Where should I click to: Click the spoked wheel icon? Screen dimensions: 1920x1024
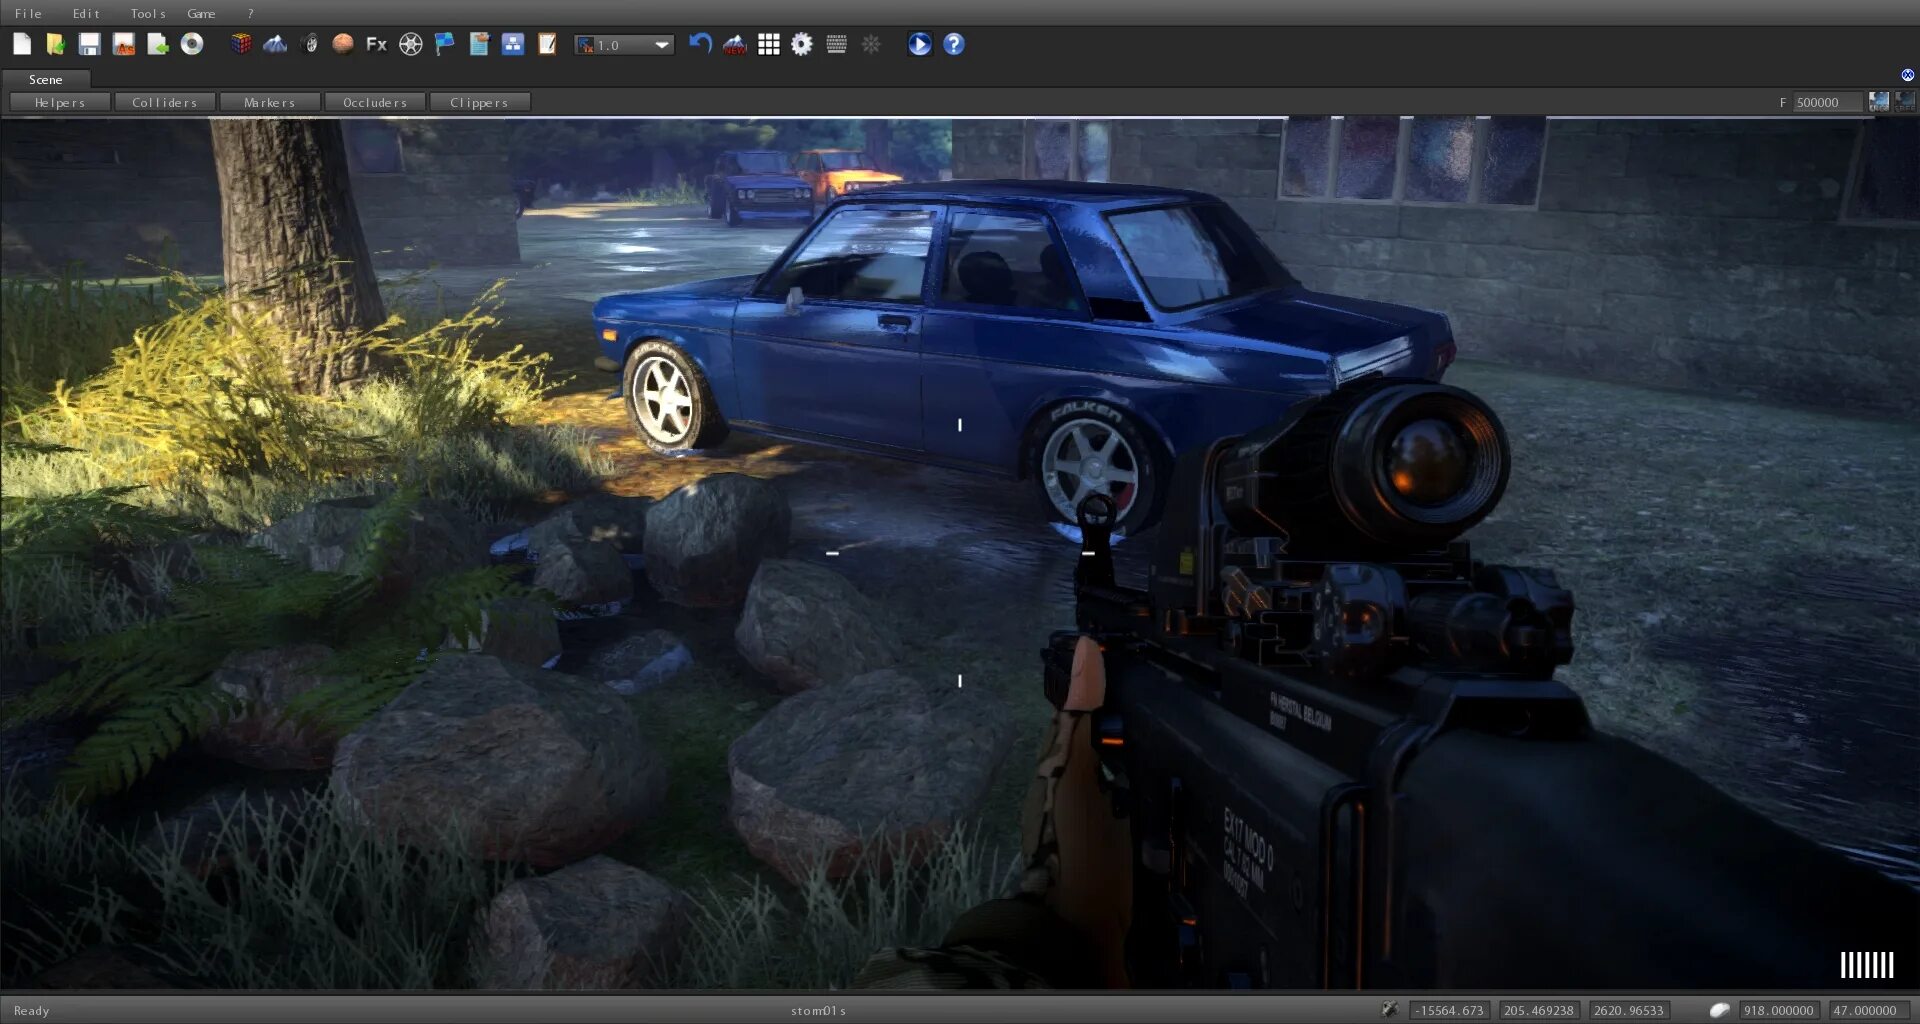[411, 44]
